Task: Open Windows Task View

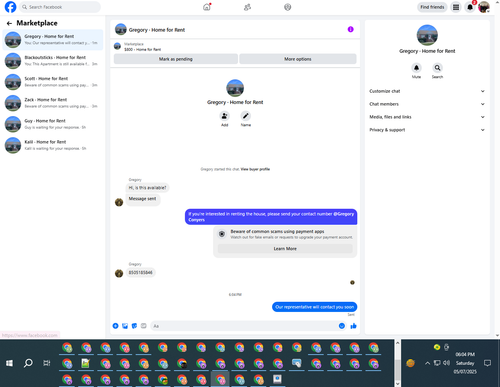Action: pyautogui.click(x=47, y=363)
